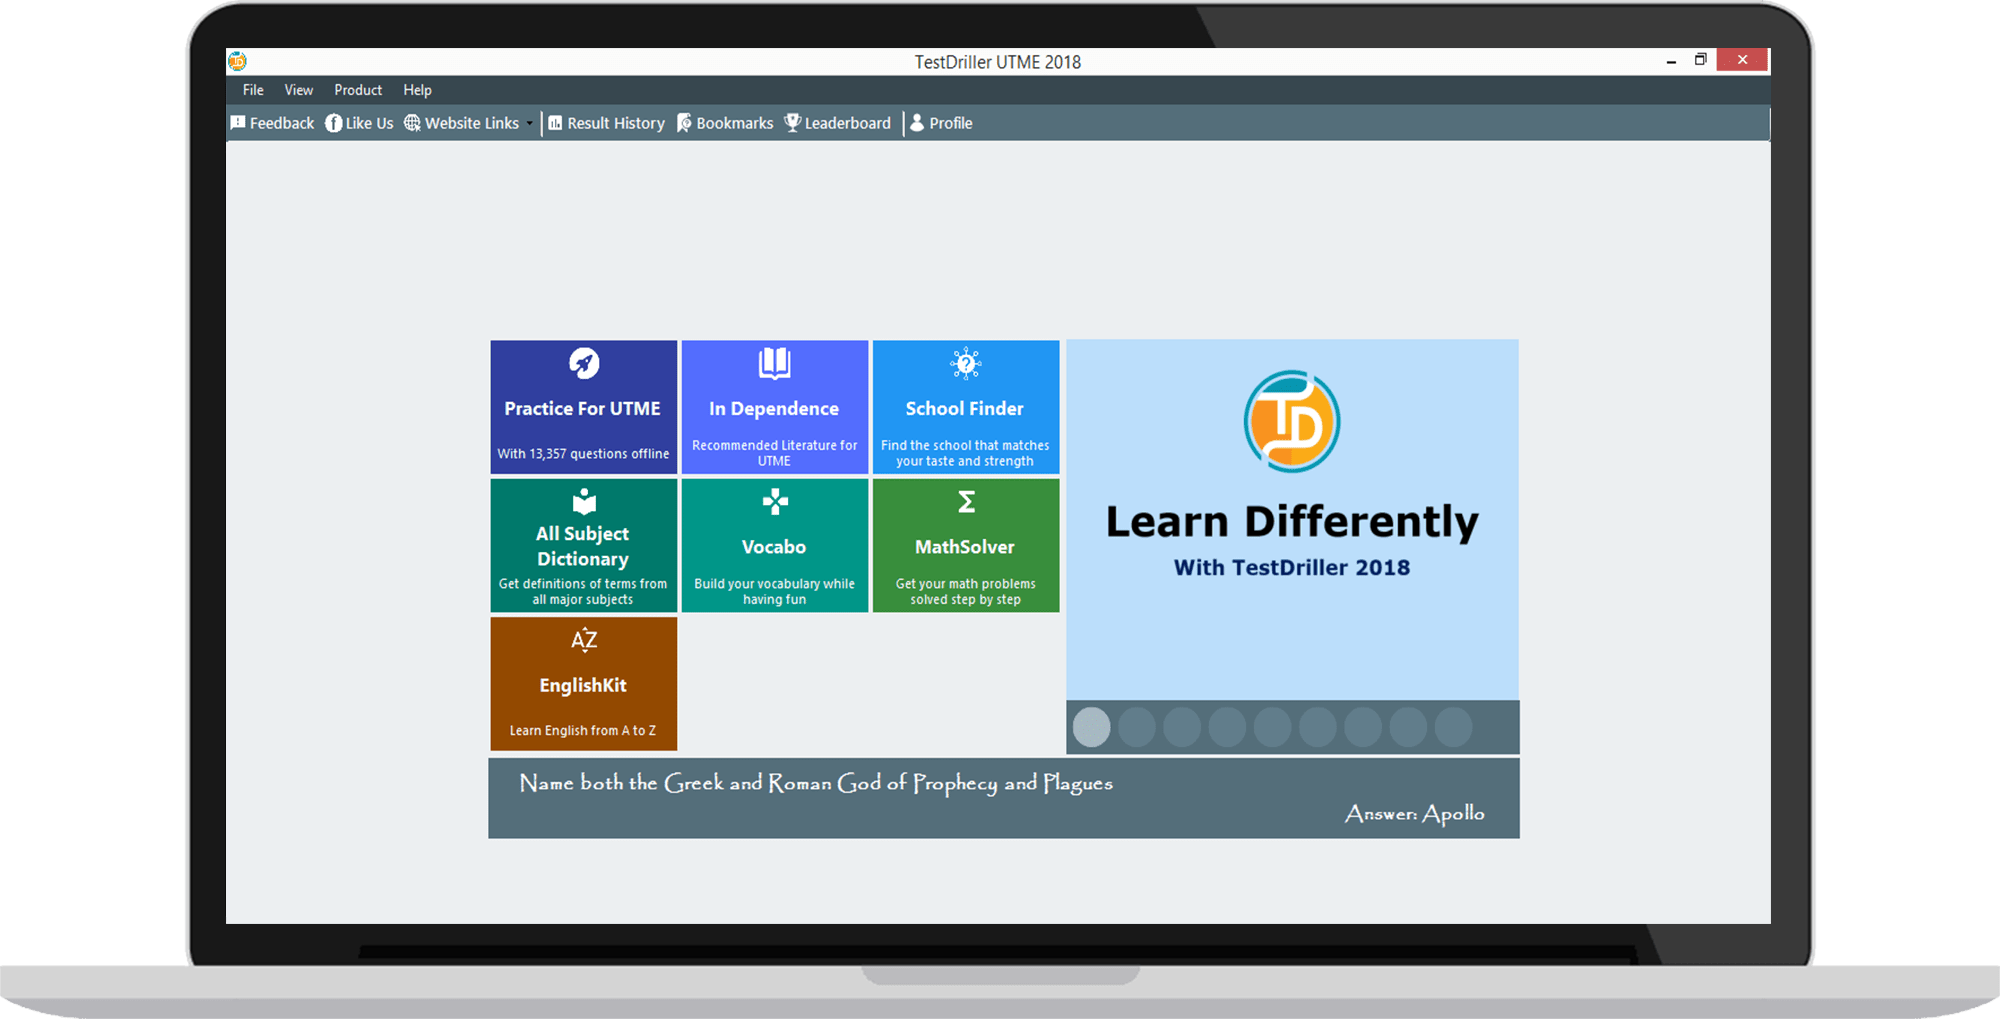Click the TestDriller UTME 2018 window title

click(x=998, y=62)
